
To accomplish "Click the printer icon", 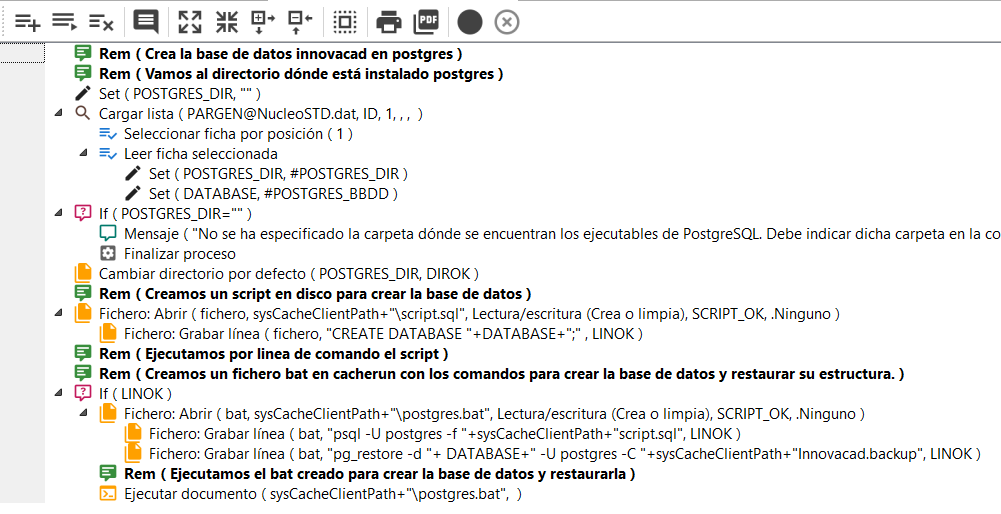I will click(x=389, y=21).
